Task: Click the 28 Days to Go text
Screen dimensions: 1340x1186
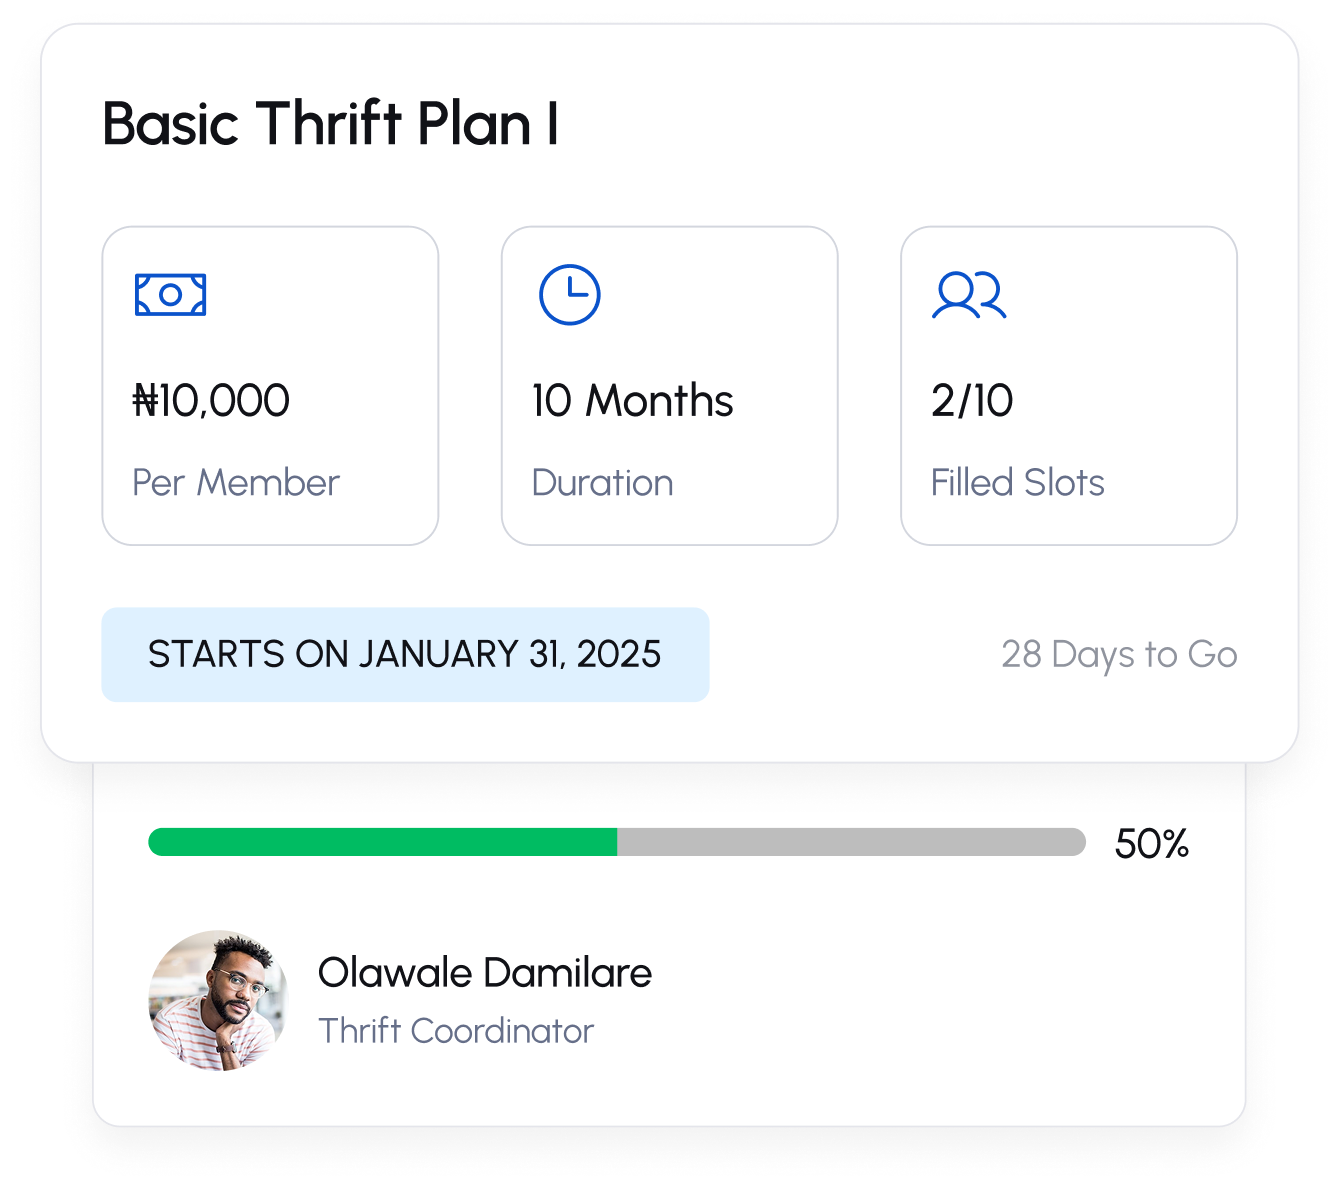Action: [x=1119, y=655]
